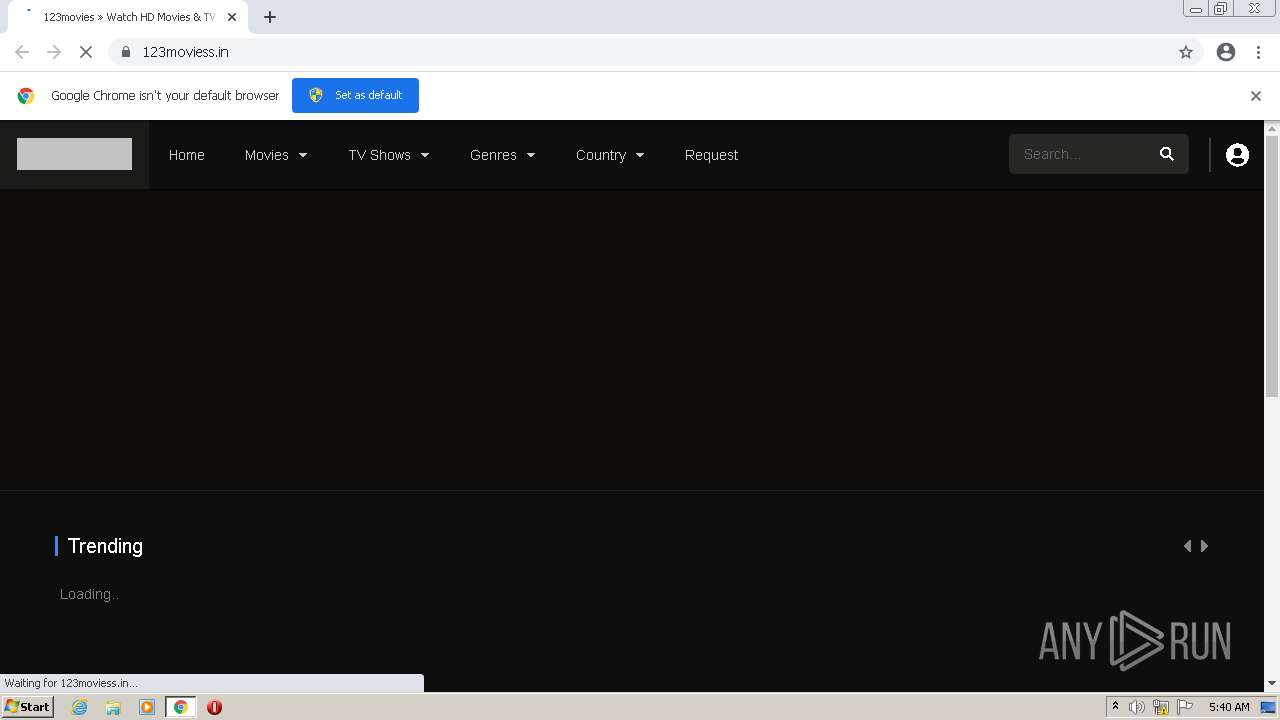Viewport: 1280px width, 720px height.
Task: Dismiss the default browser notification bar
Action: point(1256,96)
